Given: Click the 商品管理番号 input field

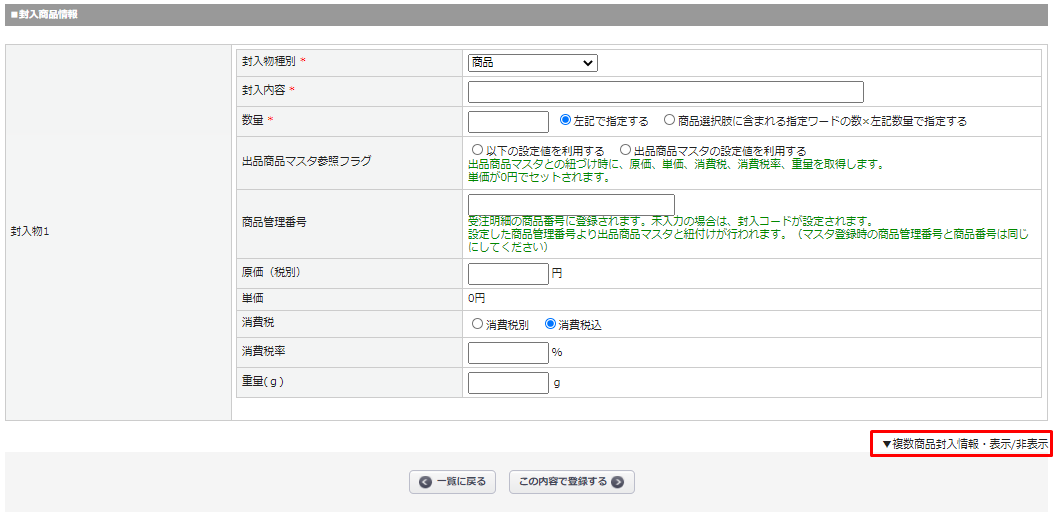Looking at the screenshot, I should pyautogui.click(x=571, y=204).
